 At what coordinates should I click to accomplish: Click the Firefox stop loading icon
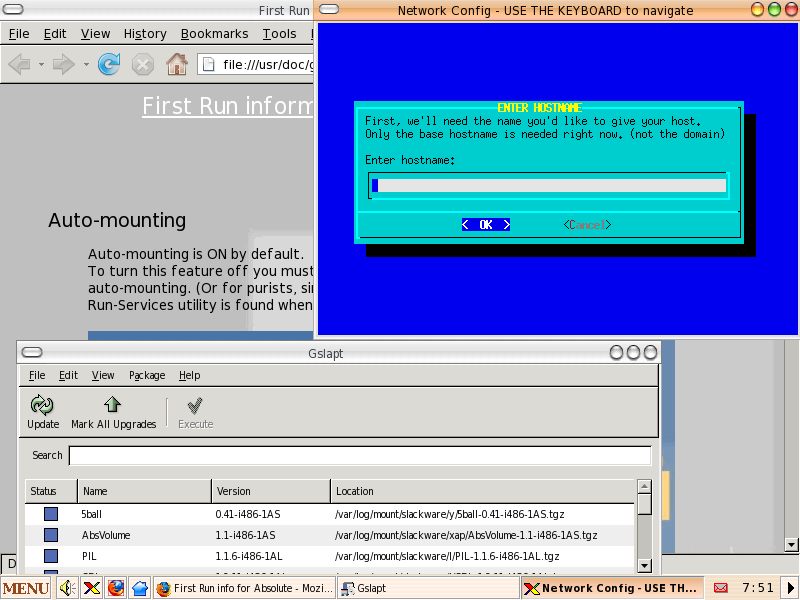coord(142,65)
